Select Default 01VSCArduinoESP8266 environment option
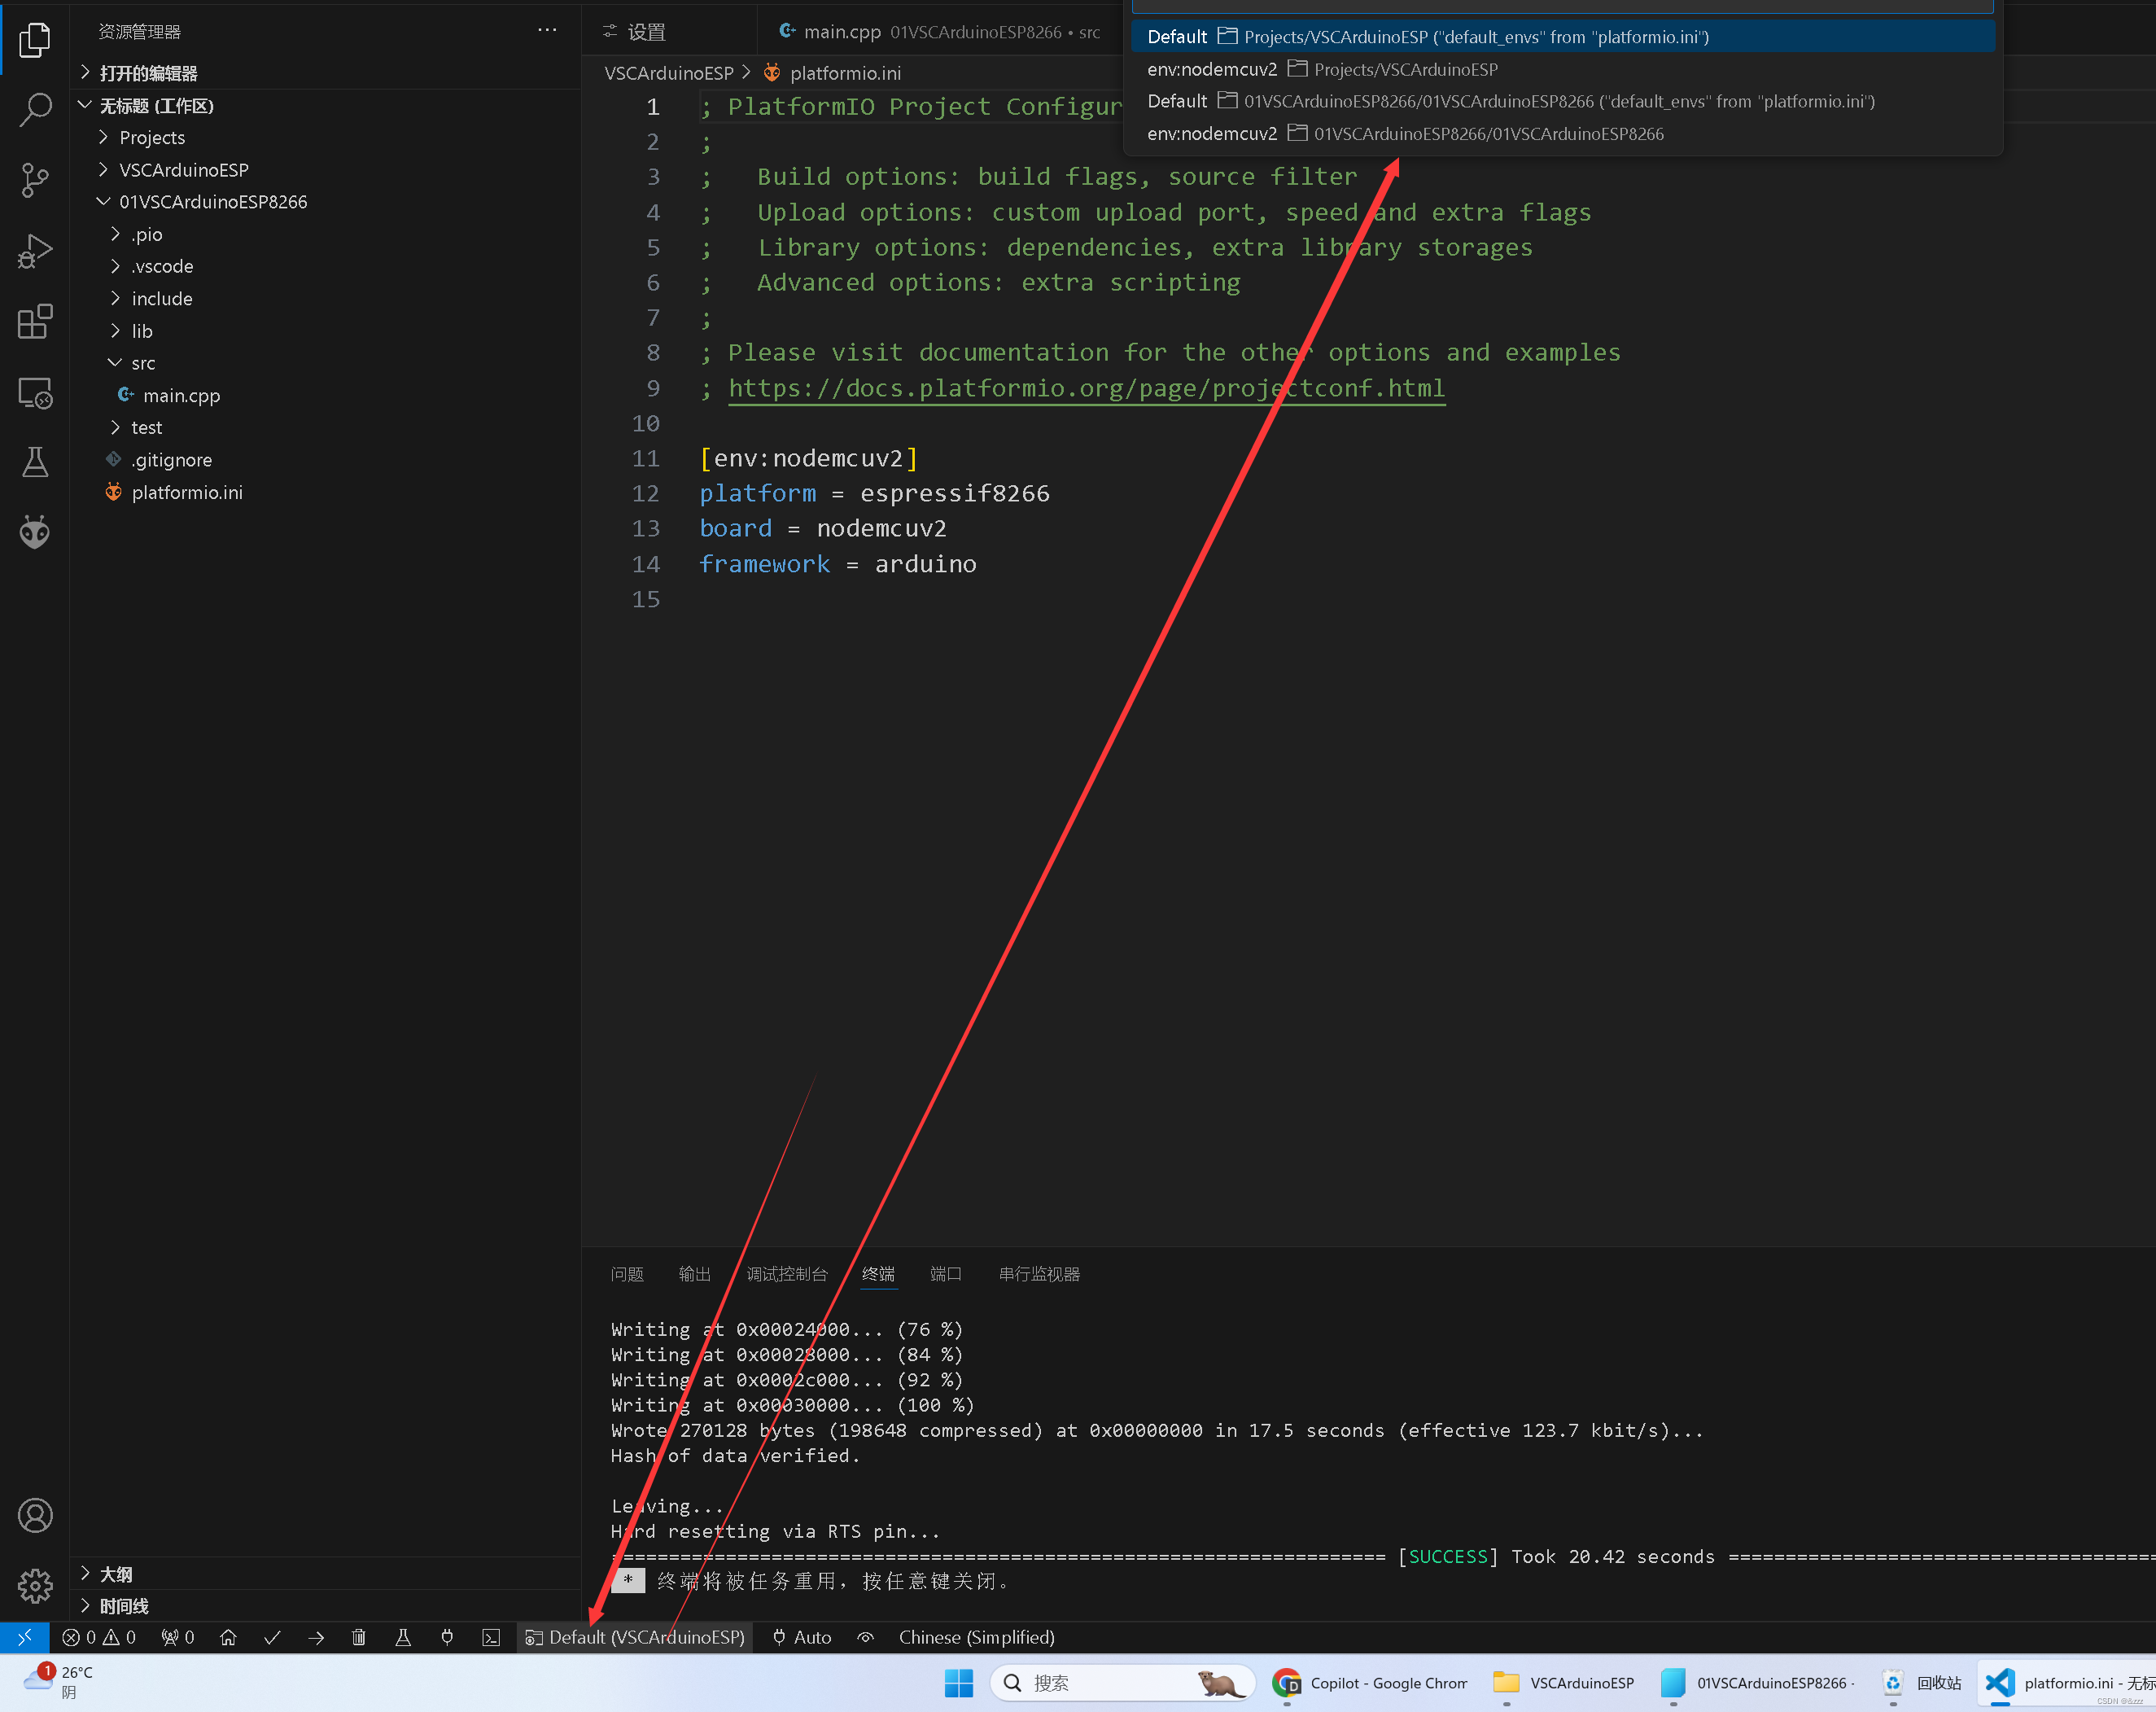Viewport: 2156px width, 1712px height. point(1563,101)
